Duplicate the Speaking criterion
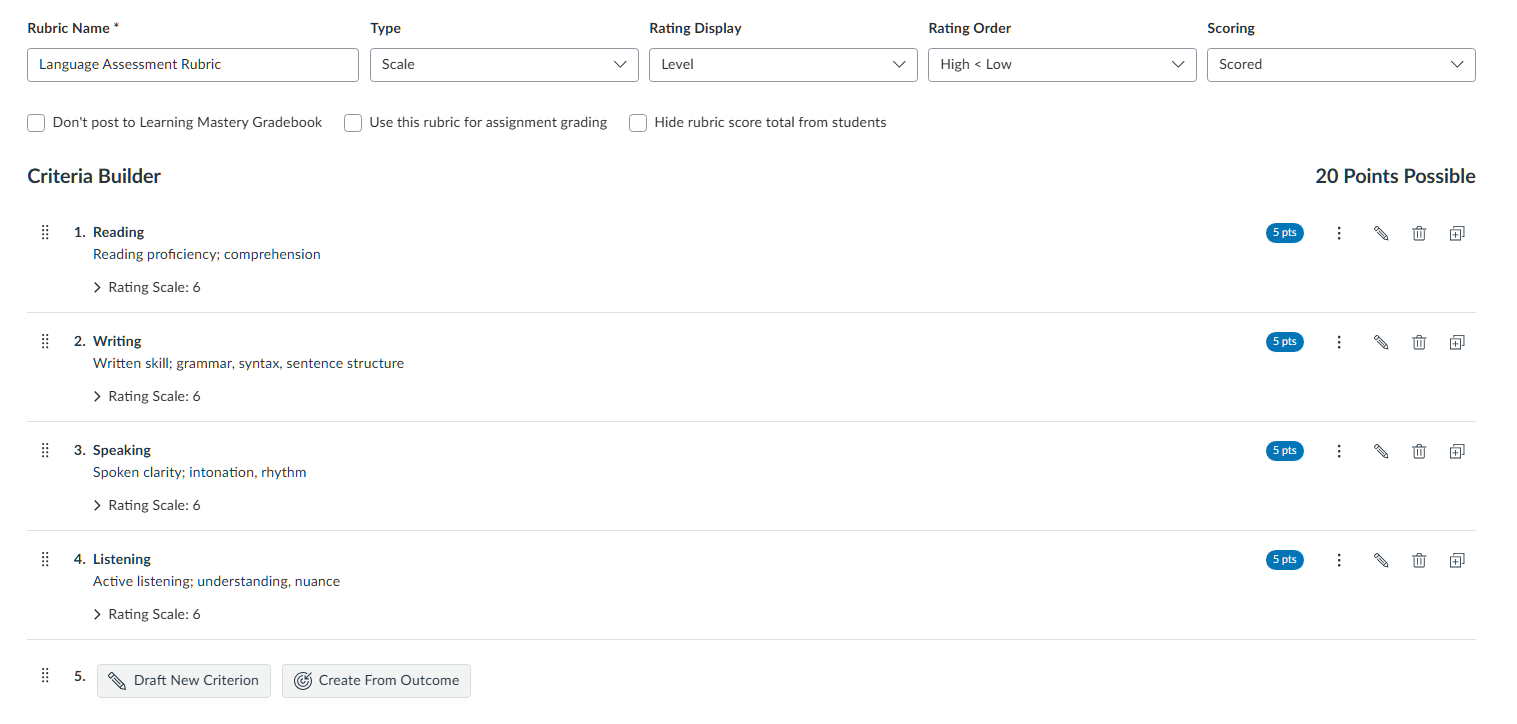This screenshot has height=724, width=1517. pyautogui.click(x=1457, y=451)
